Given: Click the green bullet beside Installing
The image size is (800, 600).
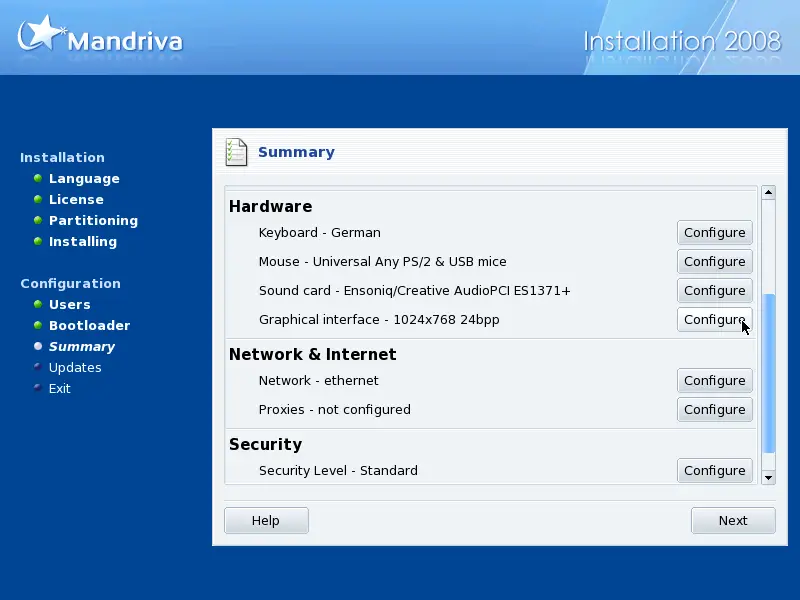Looking at the screenshot, I should point(38,241).
